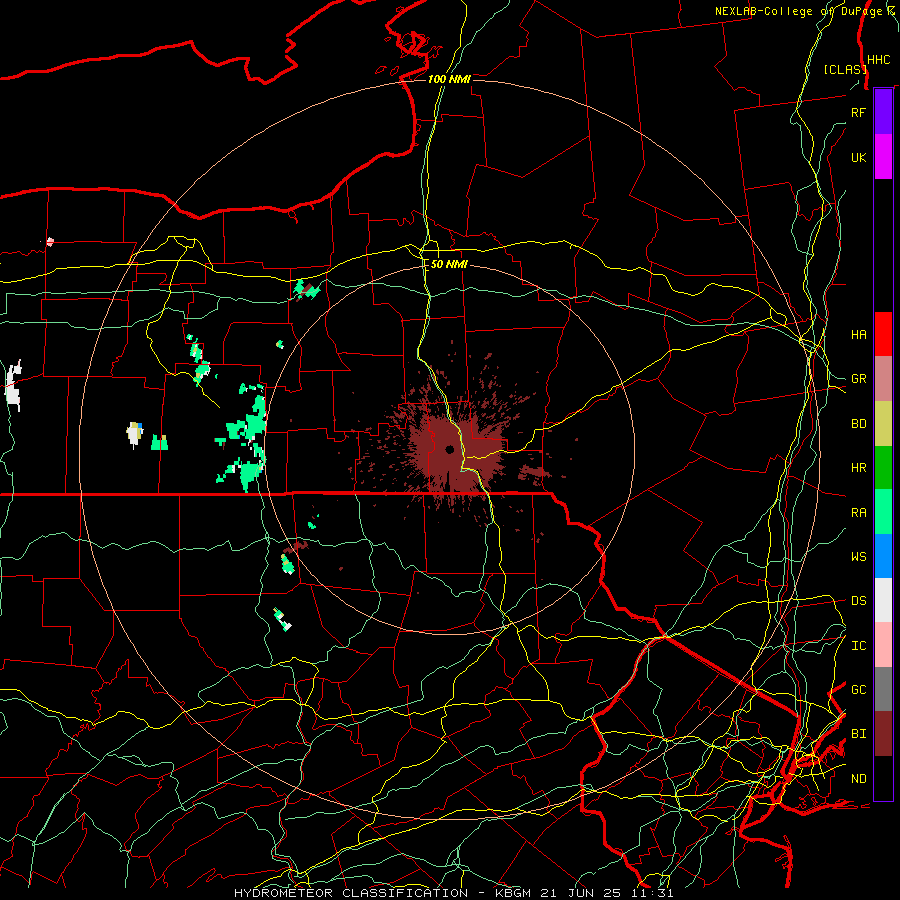Click the ND black legend swatch
The width and height of the screenshot is (900, 900).
pyautogui.click(x=883, y=778)
